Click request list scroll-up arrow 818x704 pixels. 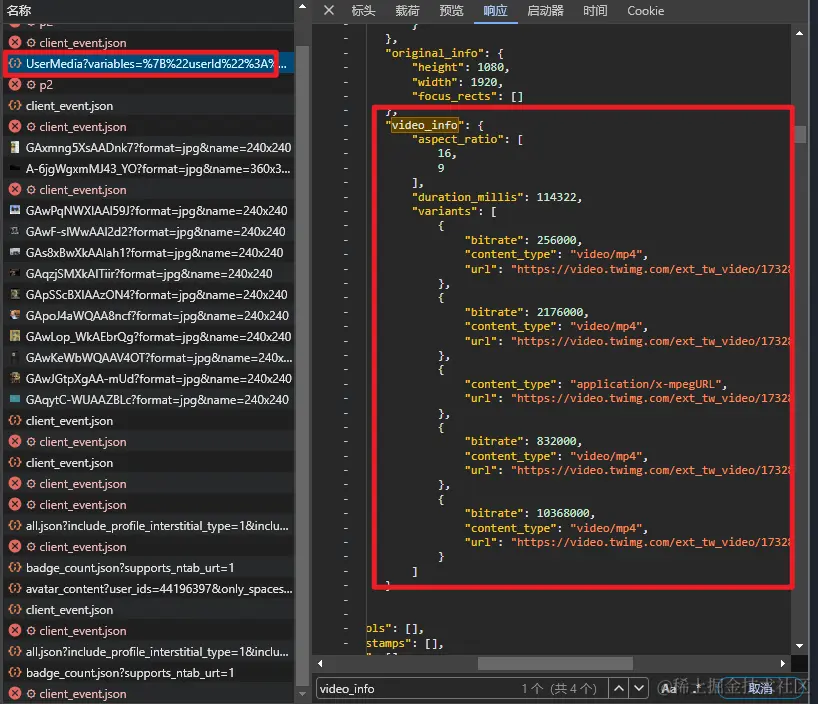pos(303,7)
